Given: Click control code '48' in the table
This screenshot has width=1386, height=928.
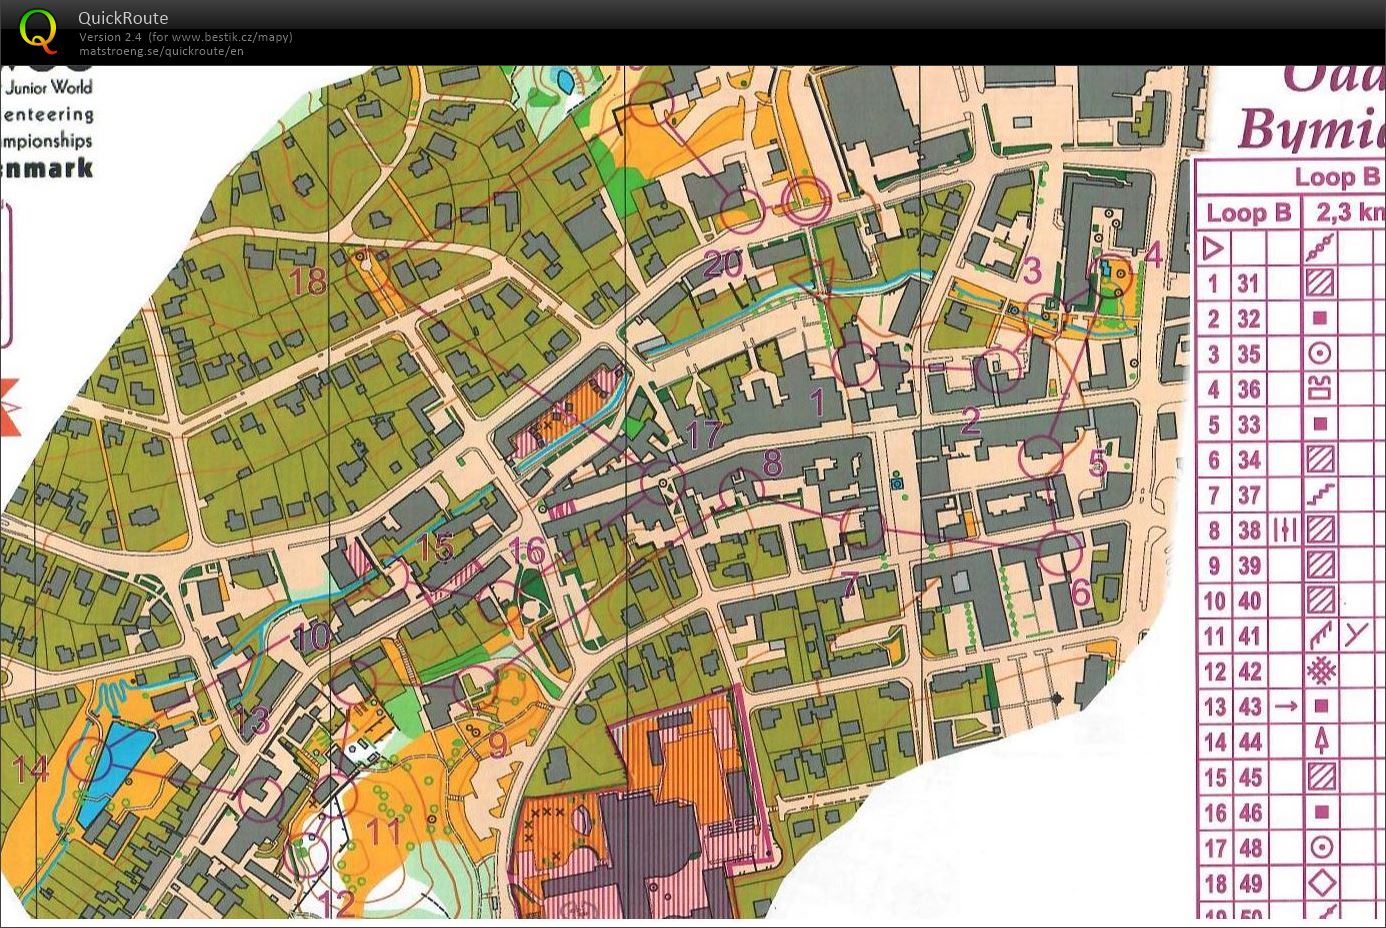Looking at the screenshot, I should pyautogui.click(x=1250, y=848).
